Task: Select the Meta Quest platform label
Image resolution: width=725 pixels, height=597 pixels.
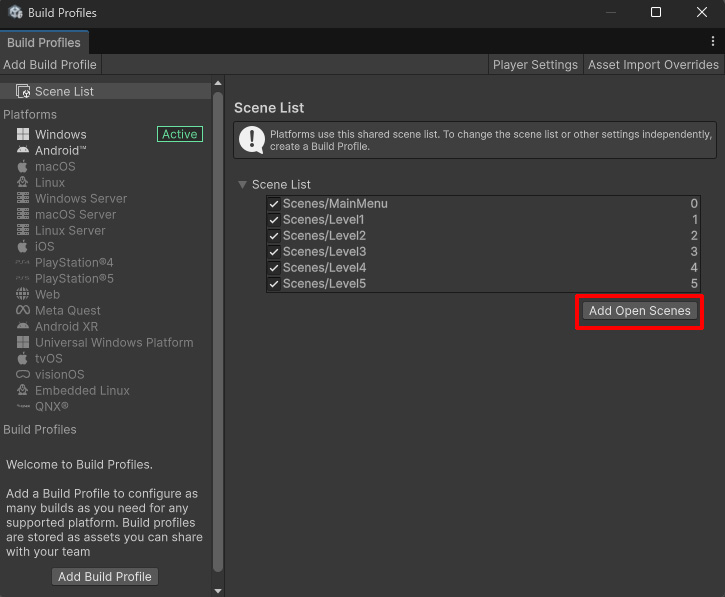Action: [68, 310]
